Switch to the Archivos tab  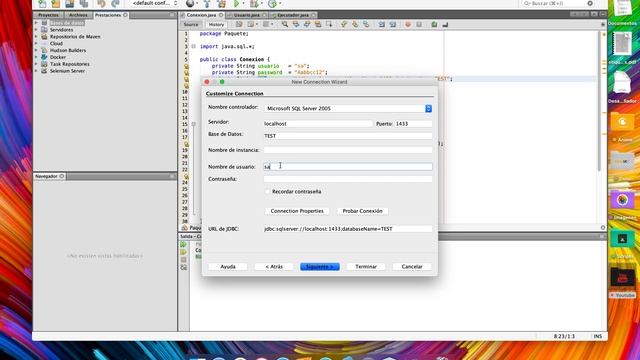78,15
